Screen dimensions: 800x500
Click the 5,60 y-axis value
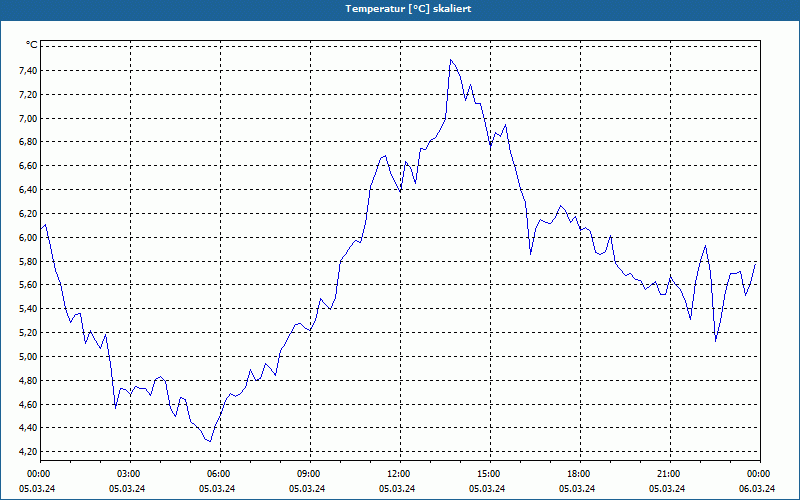(x=28, y=285)
